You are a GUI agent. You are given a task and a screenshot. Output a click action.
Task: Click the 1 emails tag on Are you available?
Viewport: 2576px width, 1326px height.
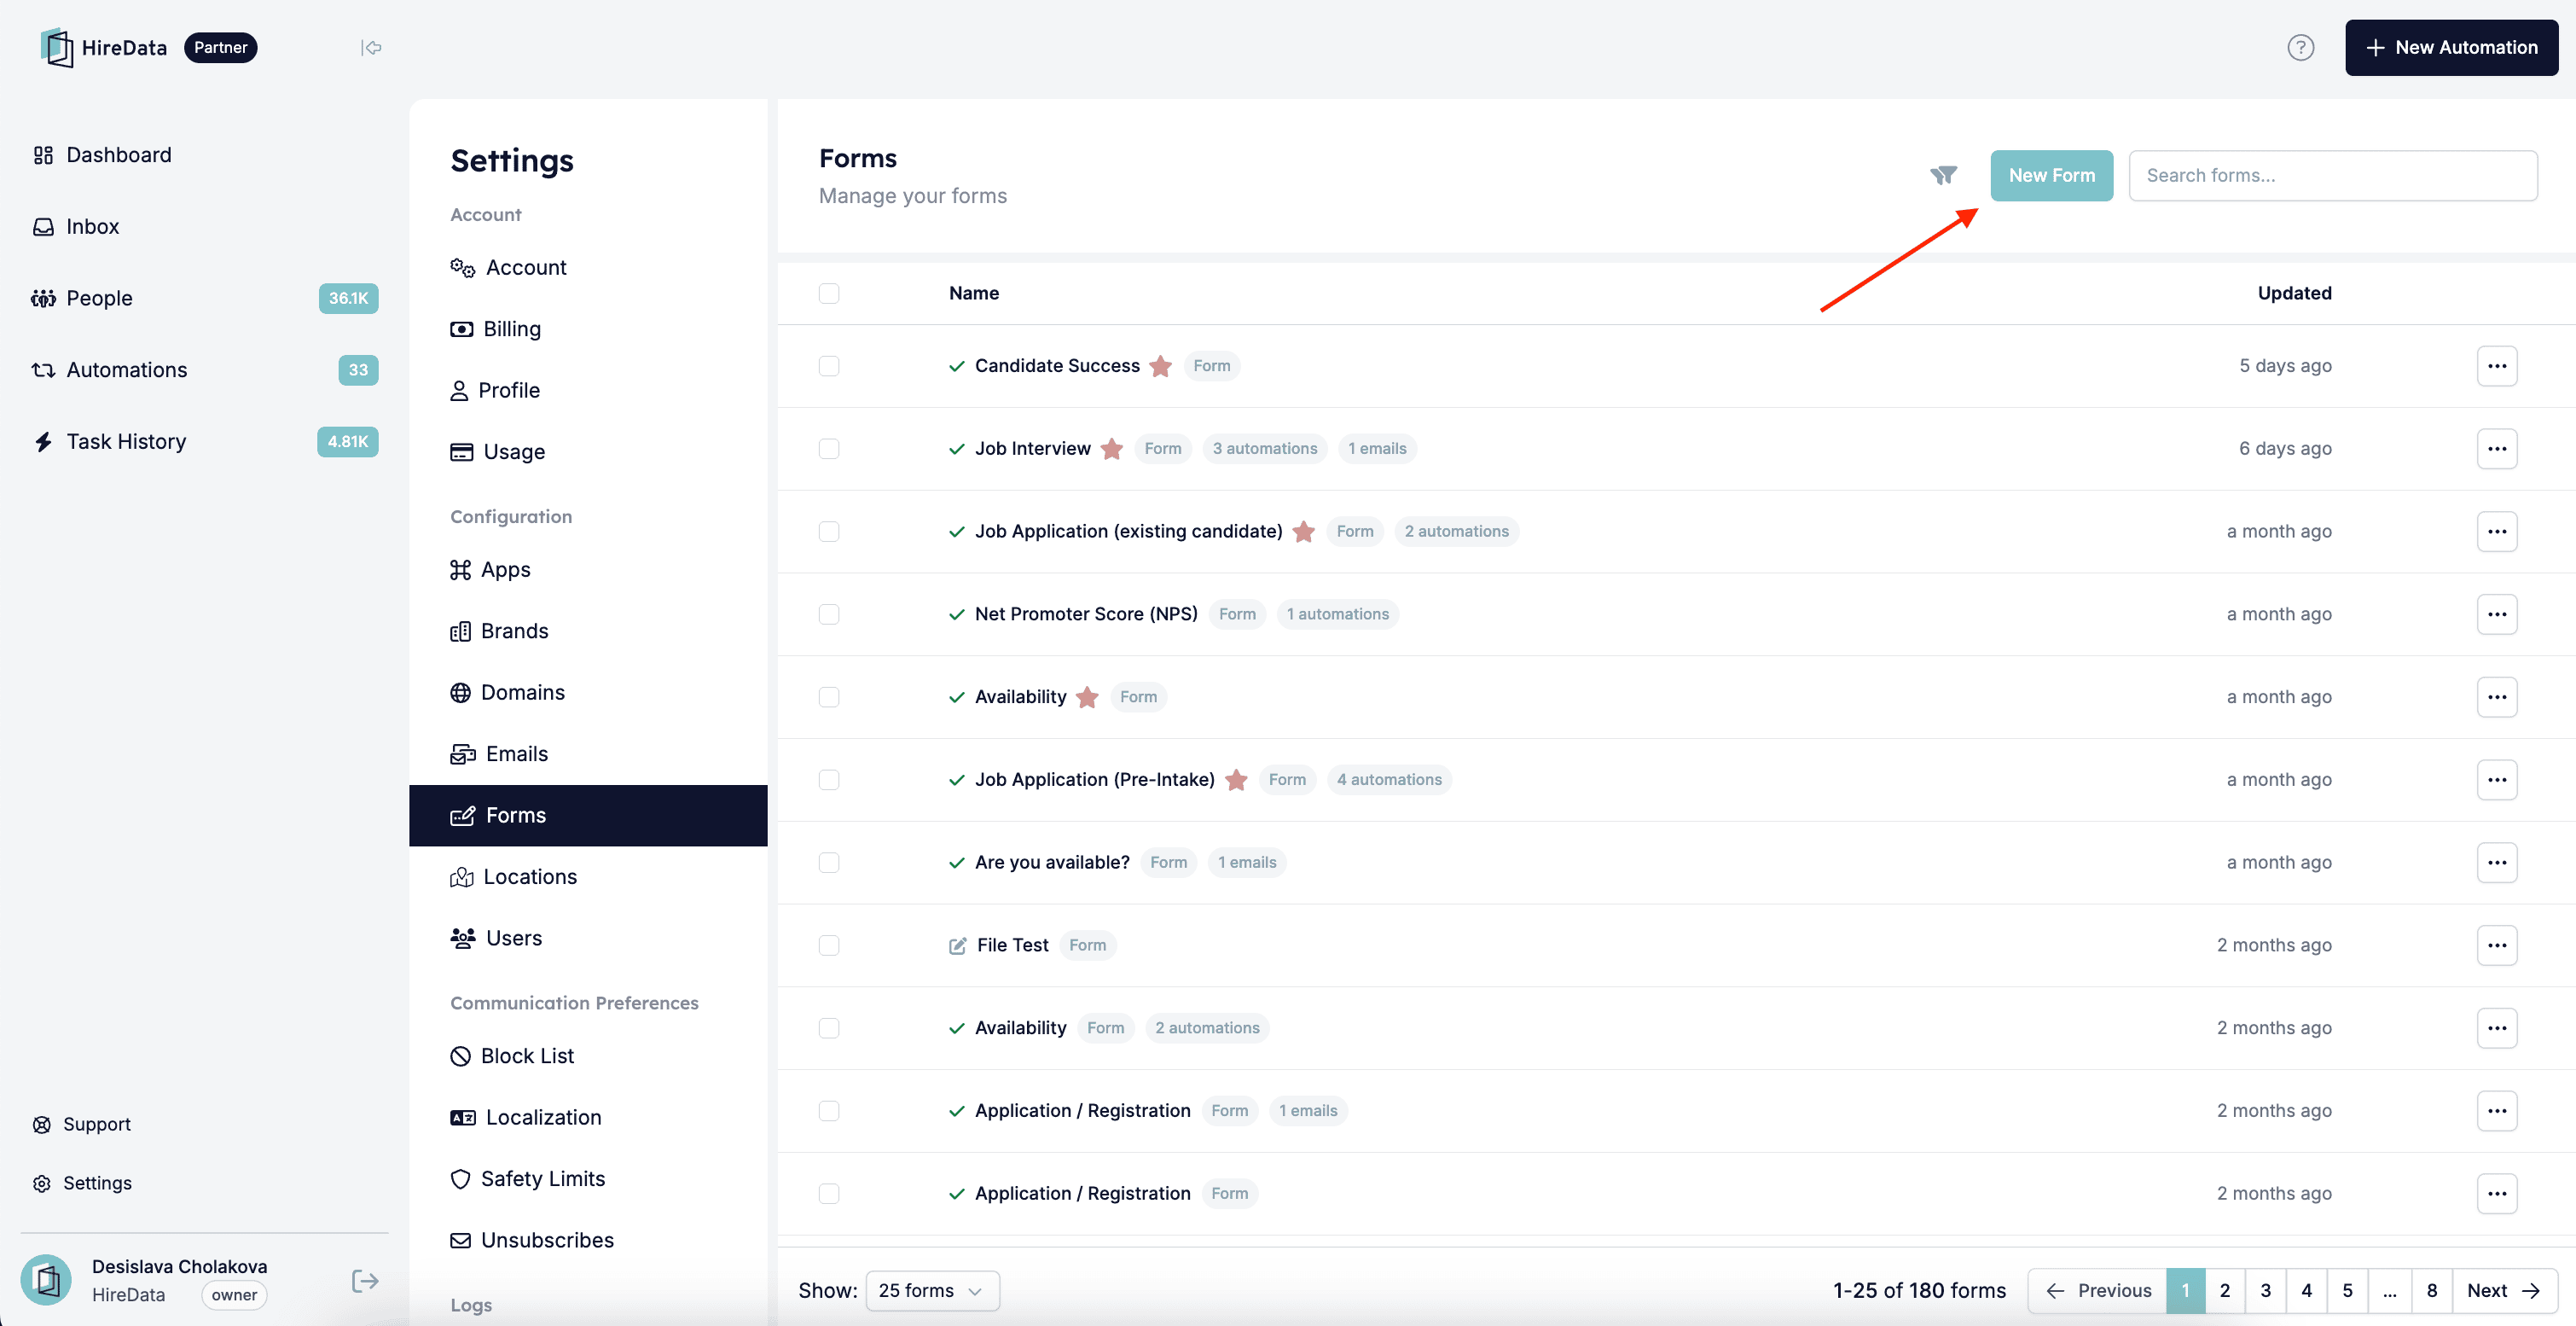point(1246,863)
